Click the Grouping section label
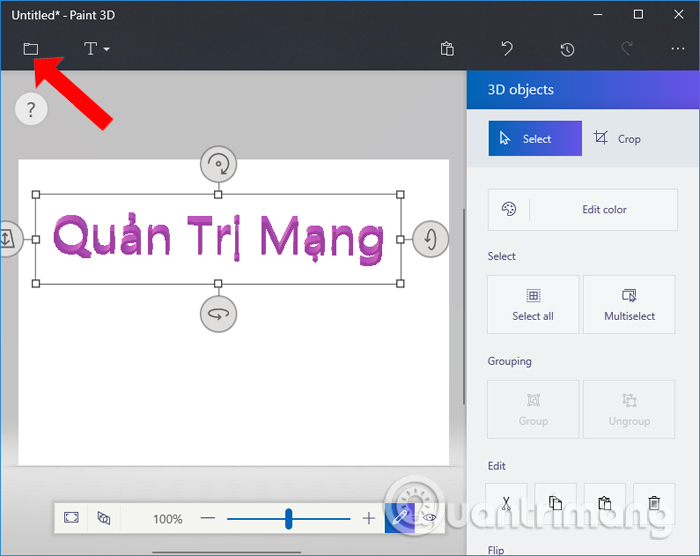The height and width of the screenshot is (556, 700). pos(509,361)
